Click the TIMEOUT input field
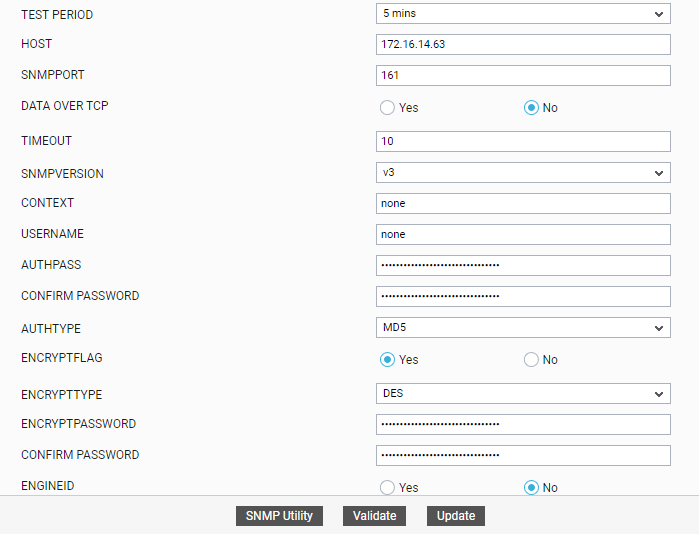 click(523, 142)
